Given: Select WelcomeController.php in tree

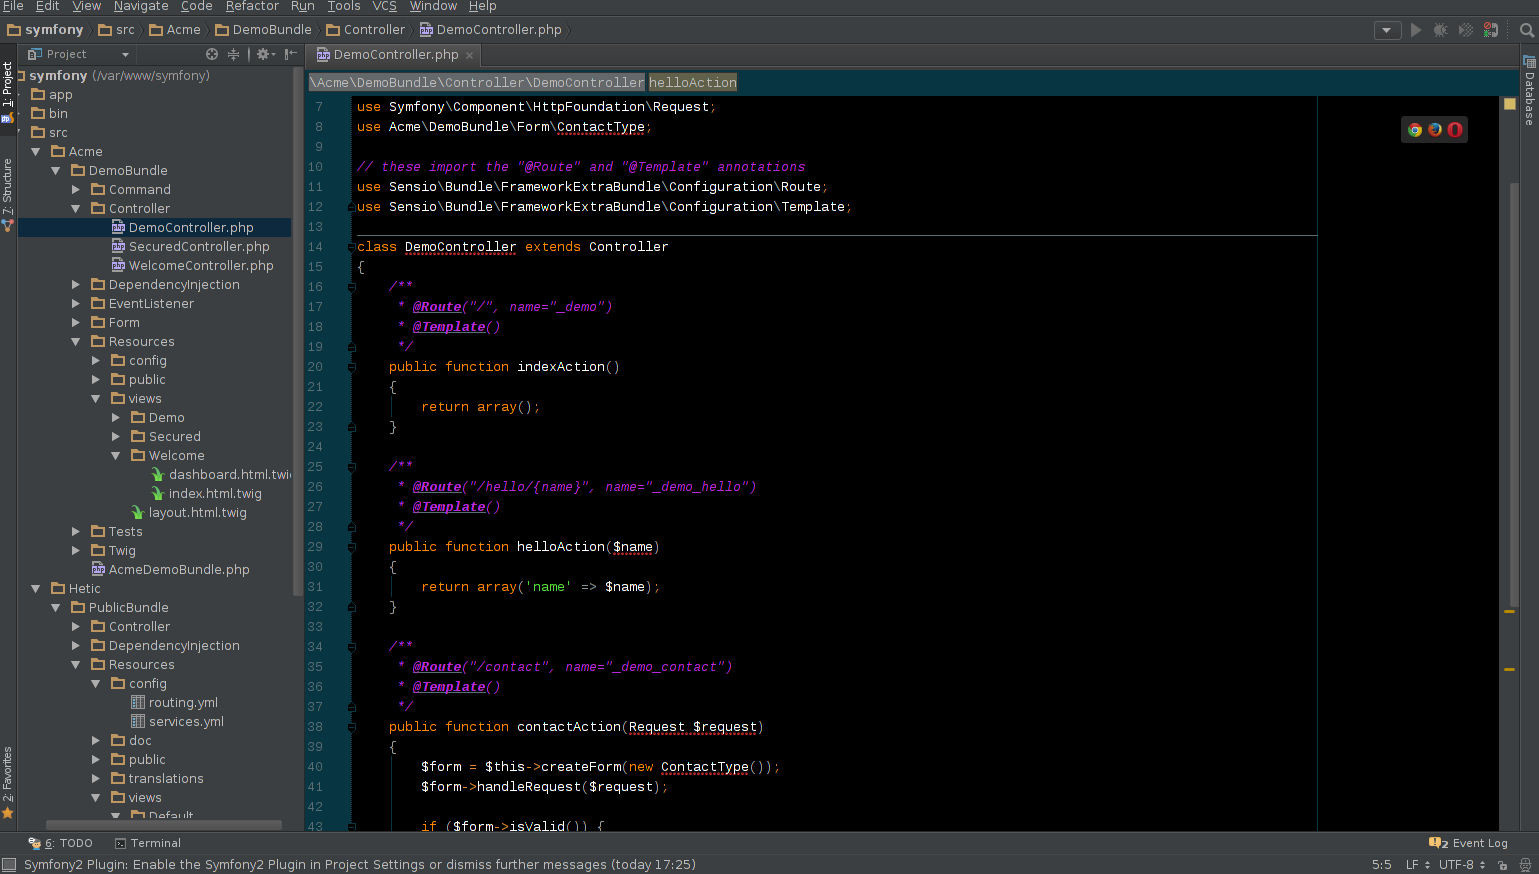Looking at the screenshot, I should (192, 266).
